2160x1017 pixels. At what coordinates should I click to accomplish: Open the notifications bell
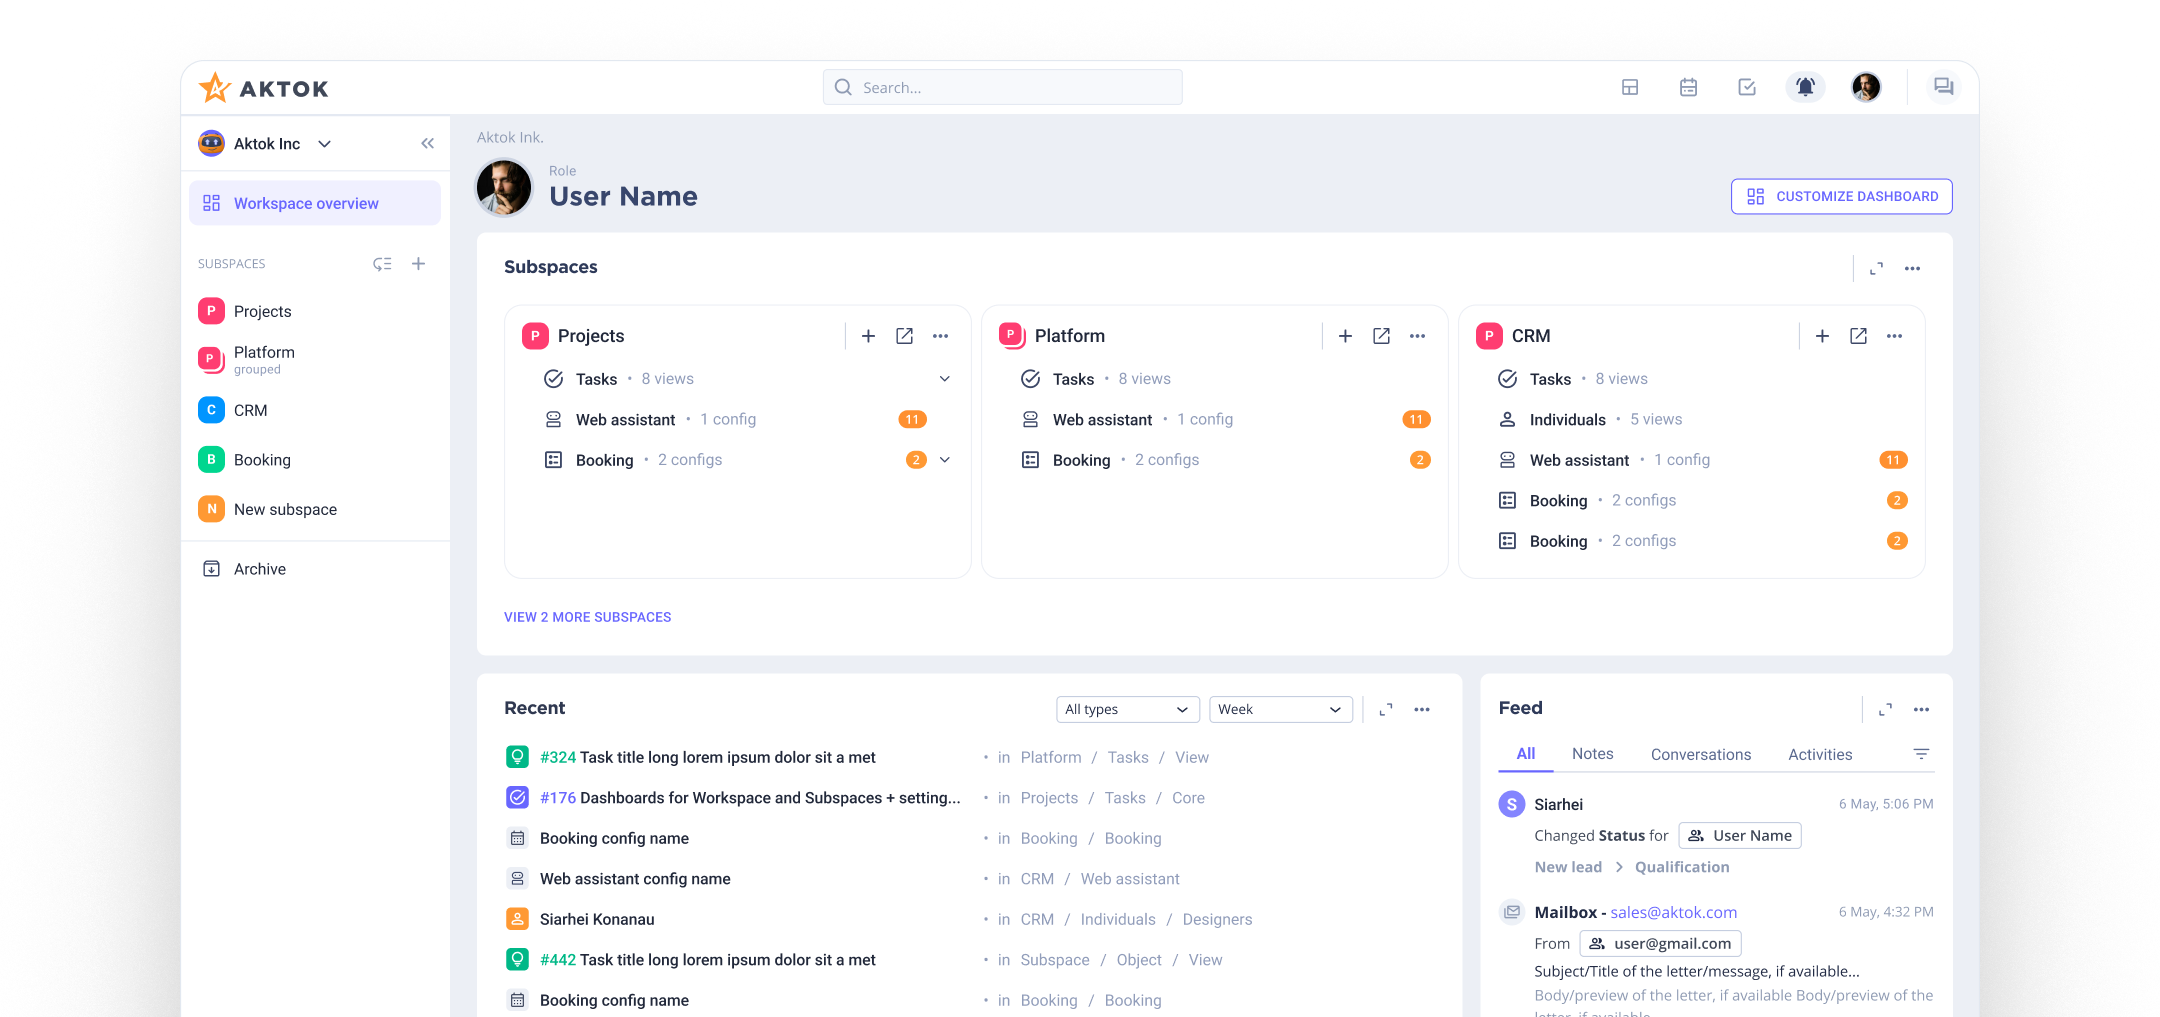[x=1805, y=87]
